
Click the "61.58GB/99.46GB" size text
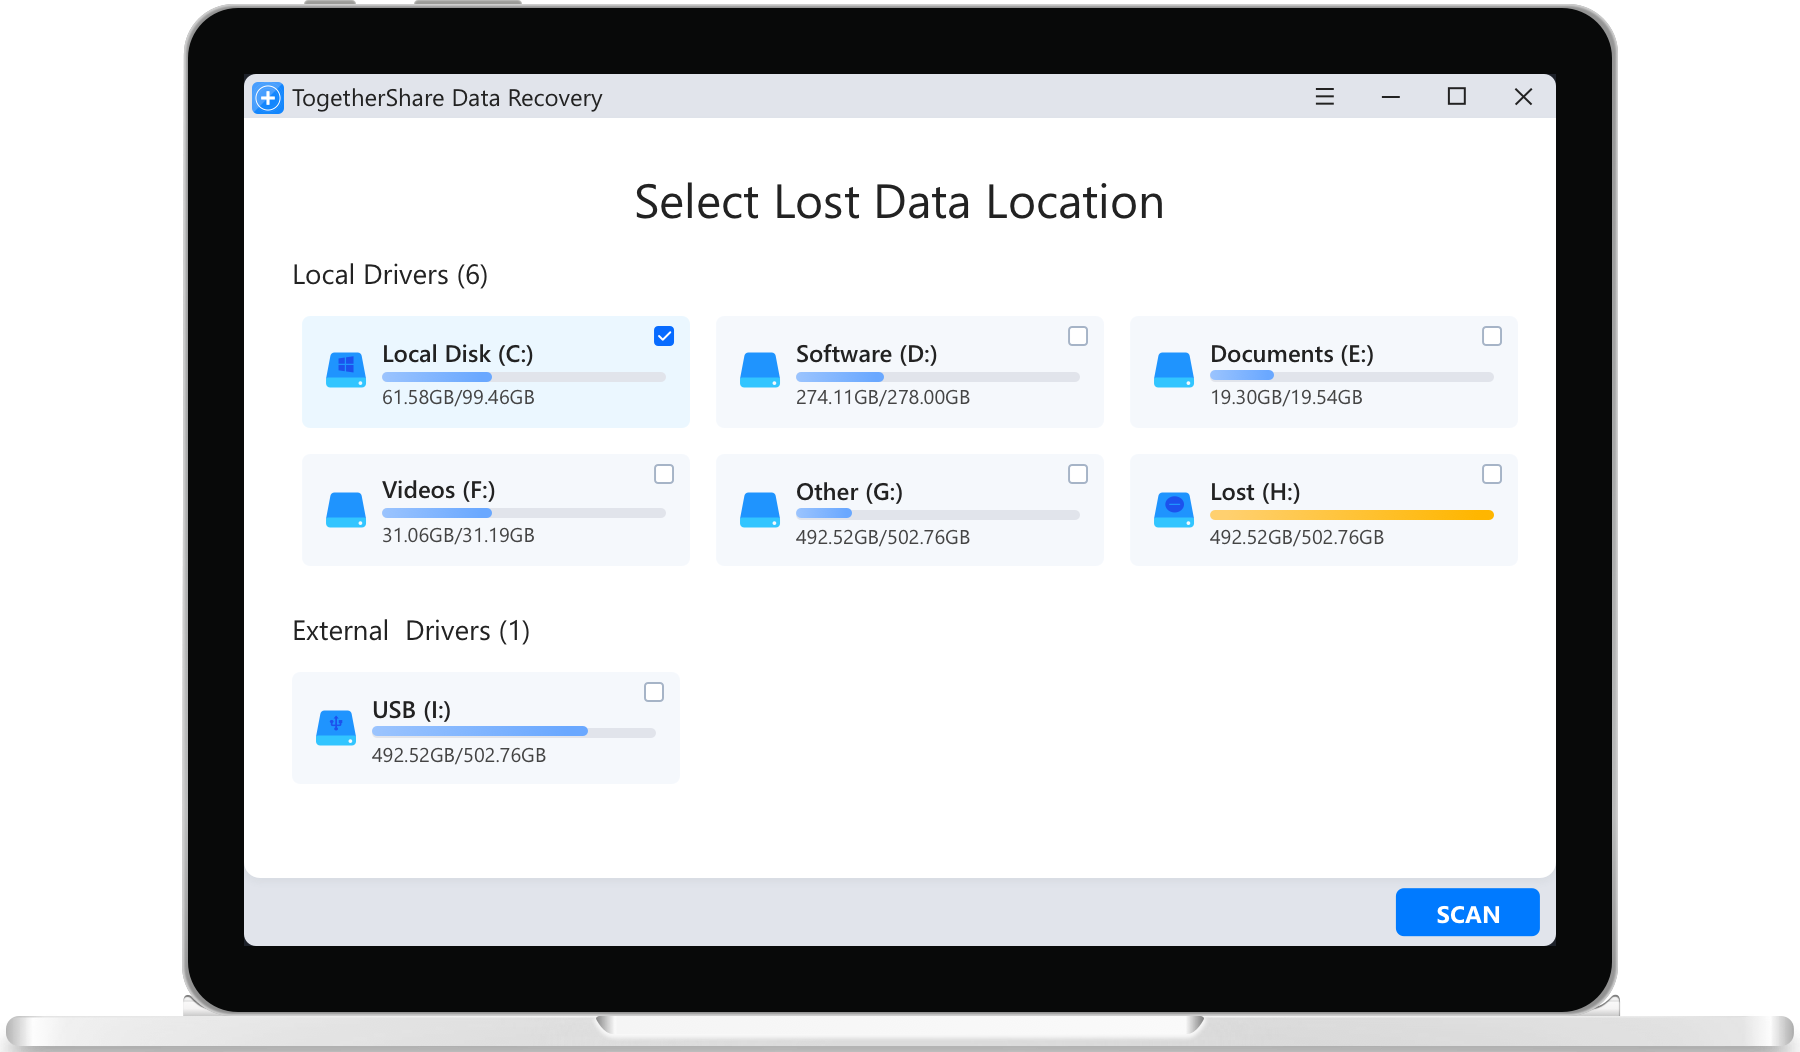[x=458, y=397]
